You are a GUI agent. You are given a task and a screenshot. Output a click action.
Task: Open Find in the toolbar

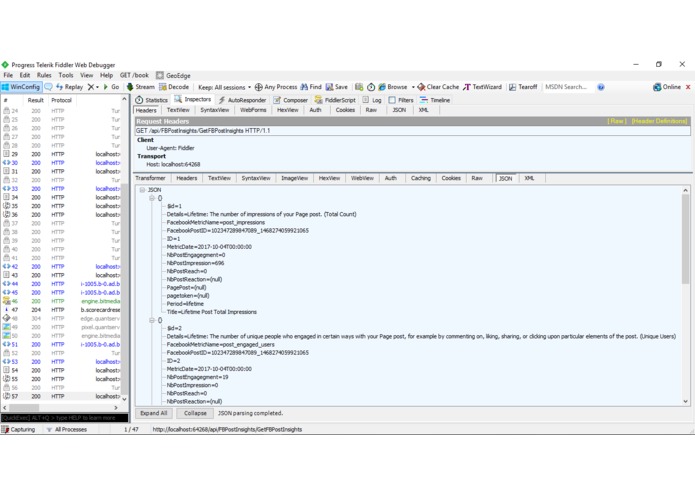click(311, 87)
